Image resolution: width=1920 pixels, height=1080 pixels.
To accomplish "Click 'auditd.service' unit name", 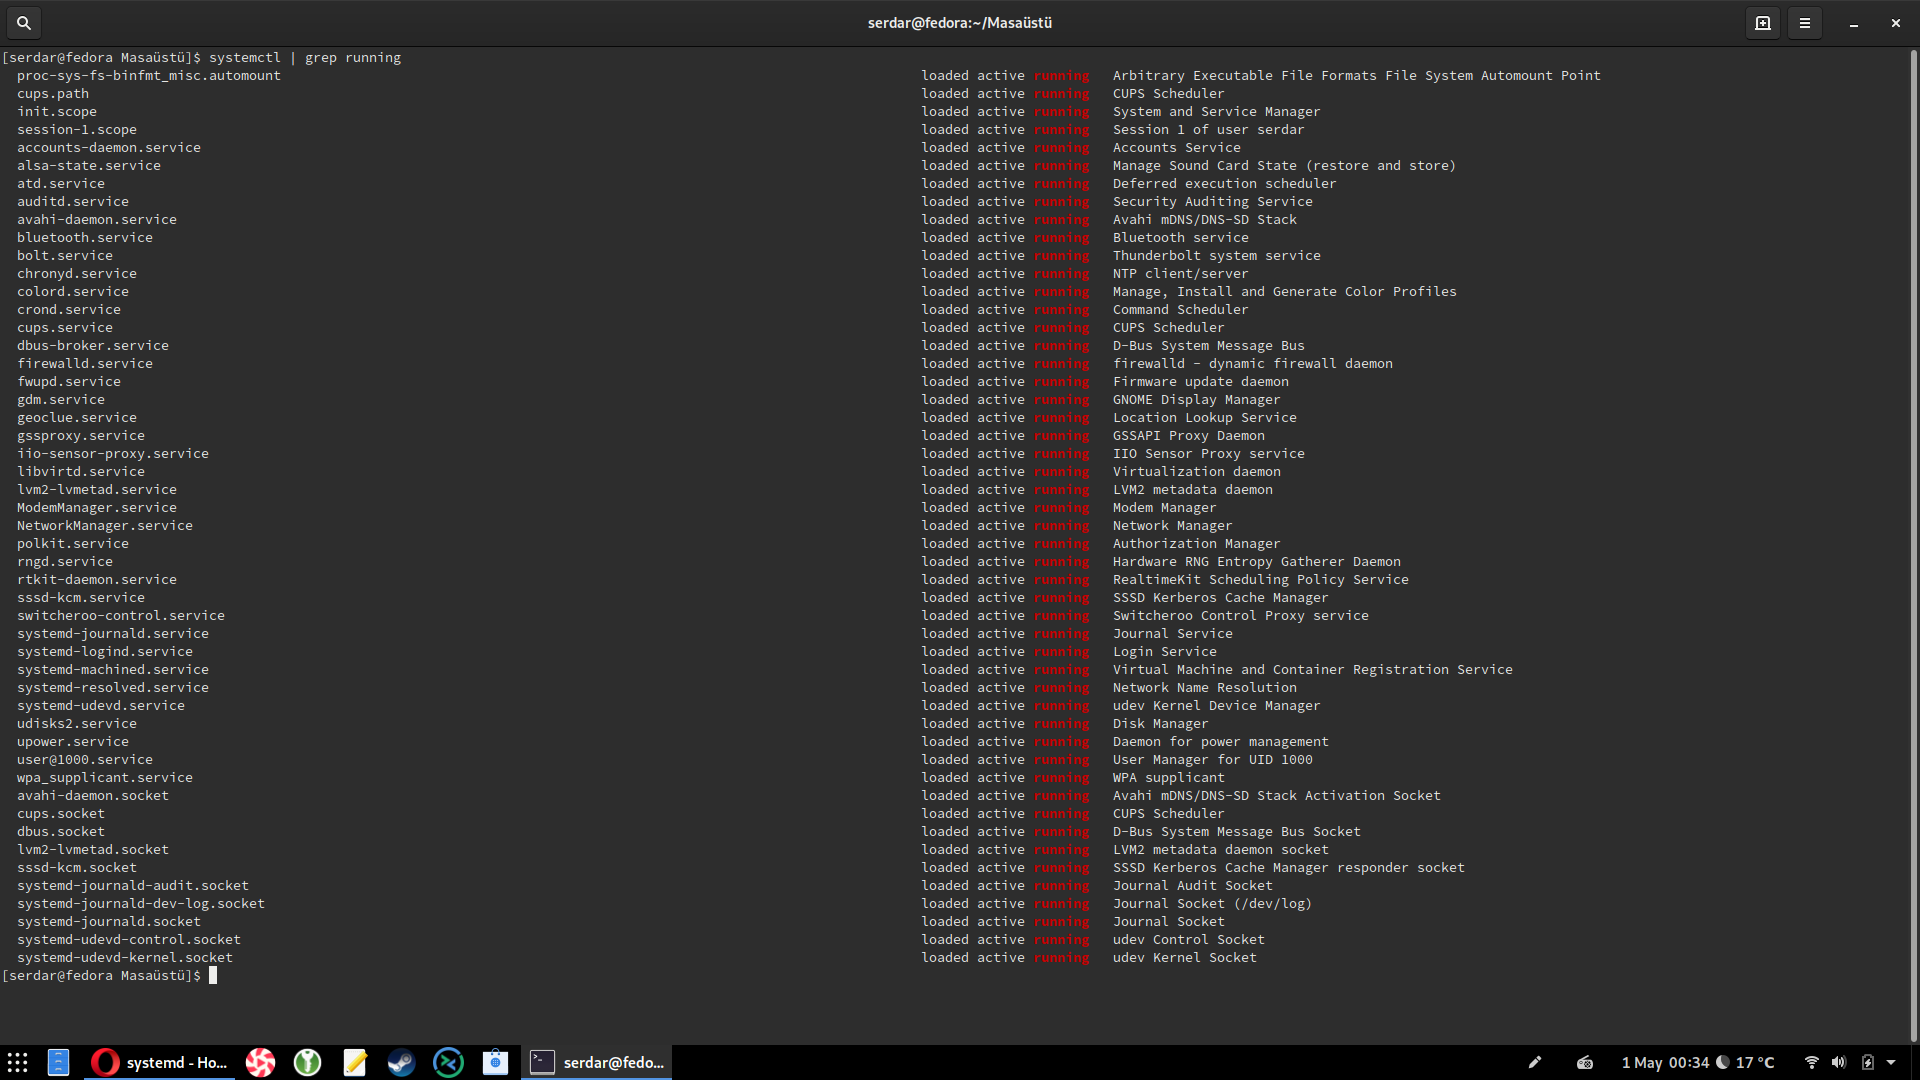I will coord(73,202).
